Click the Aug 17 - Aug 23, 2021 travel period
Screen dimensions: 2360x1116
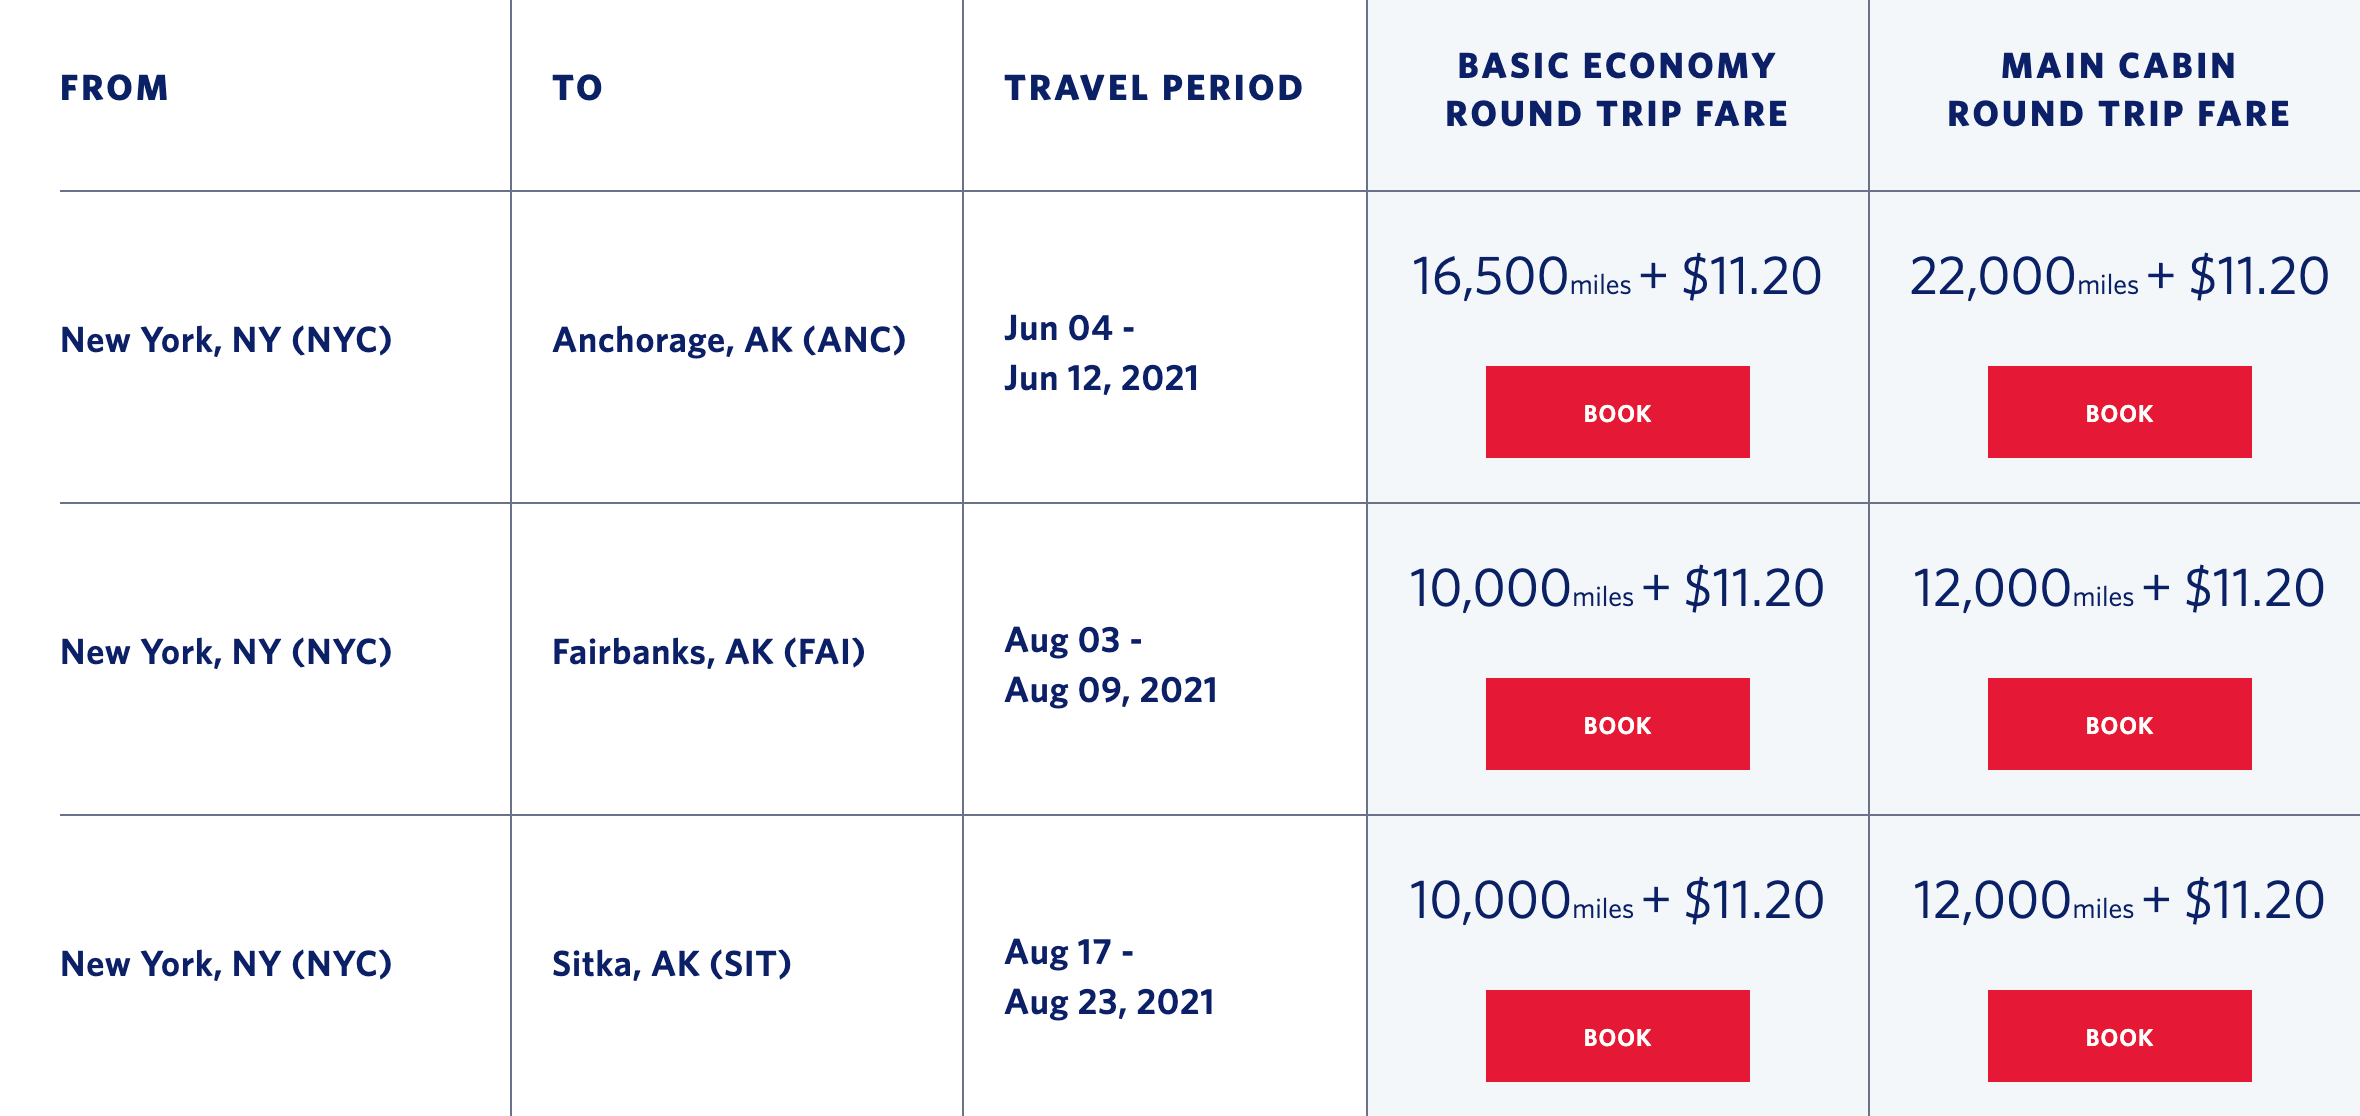tap(1109, 977)
